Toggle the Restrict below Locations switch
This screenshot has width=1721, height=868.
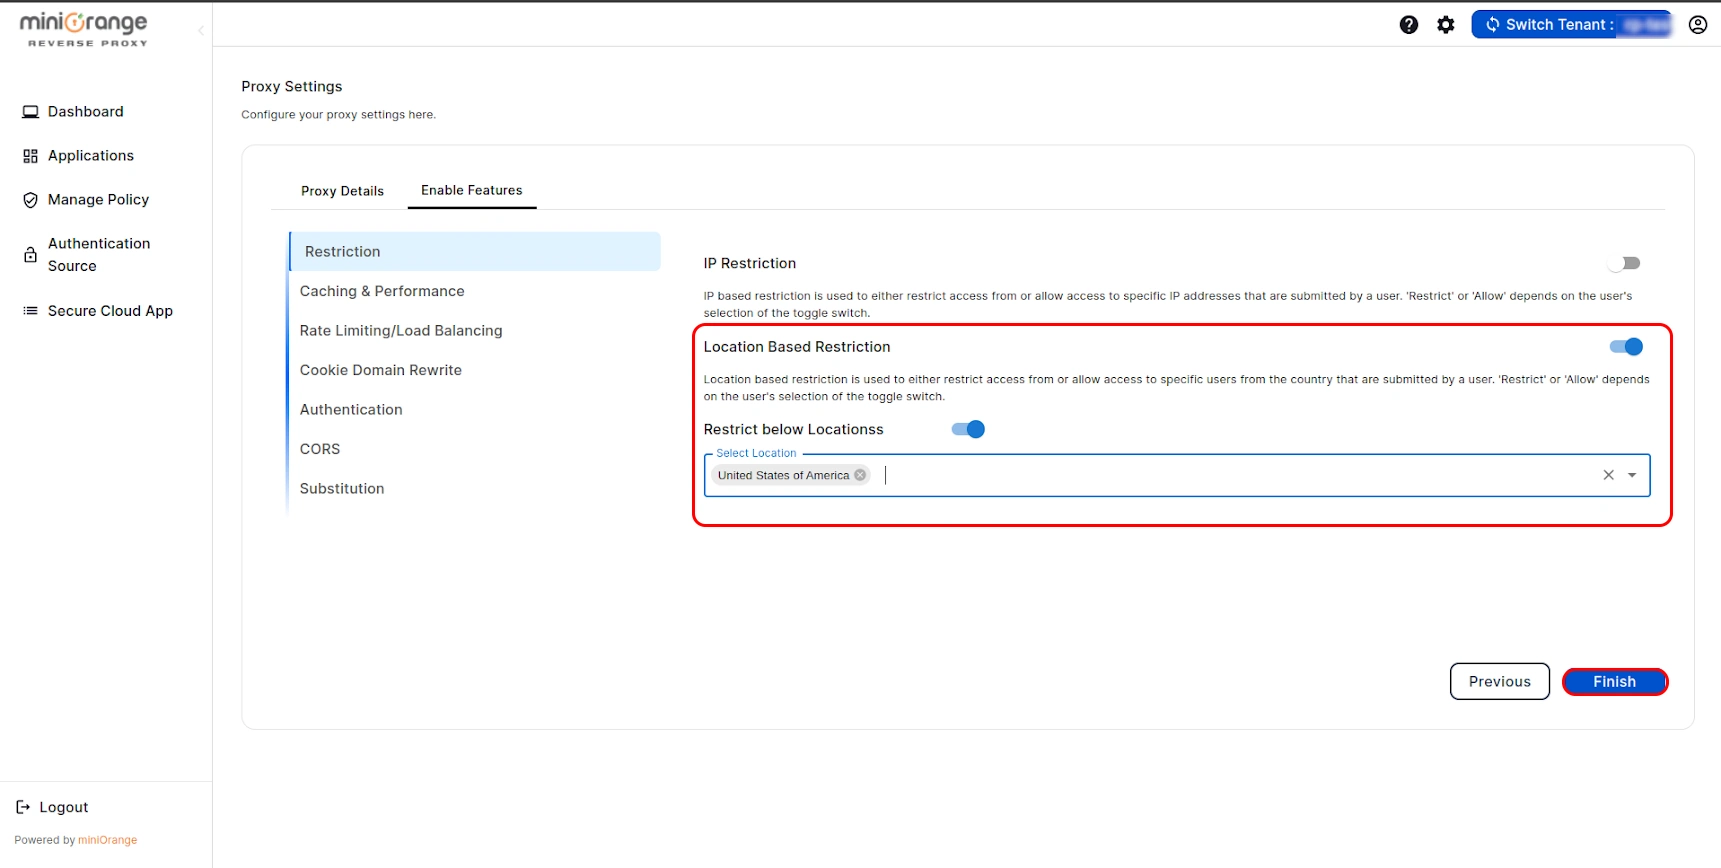968,429
